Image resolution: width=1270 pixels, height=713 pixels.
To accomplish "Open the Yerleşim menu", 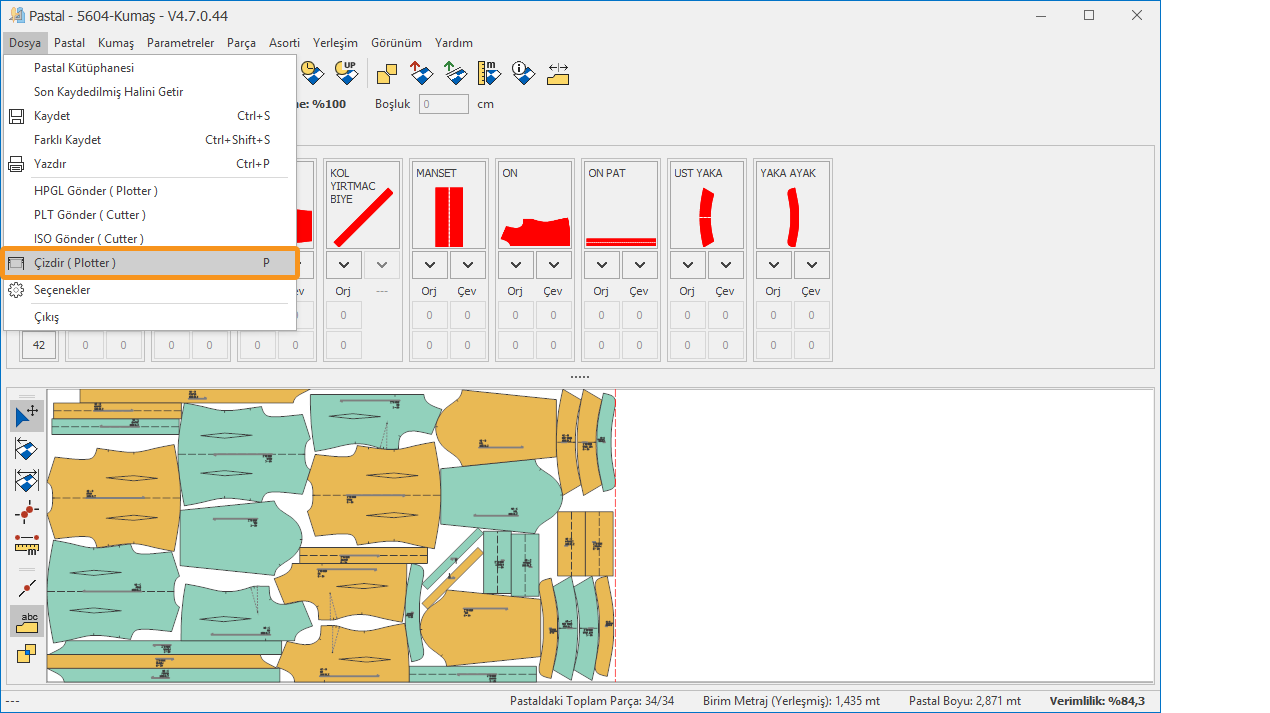I will pyautogui.click(x=335, y=43).
